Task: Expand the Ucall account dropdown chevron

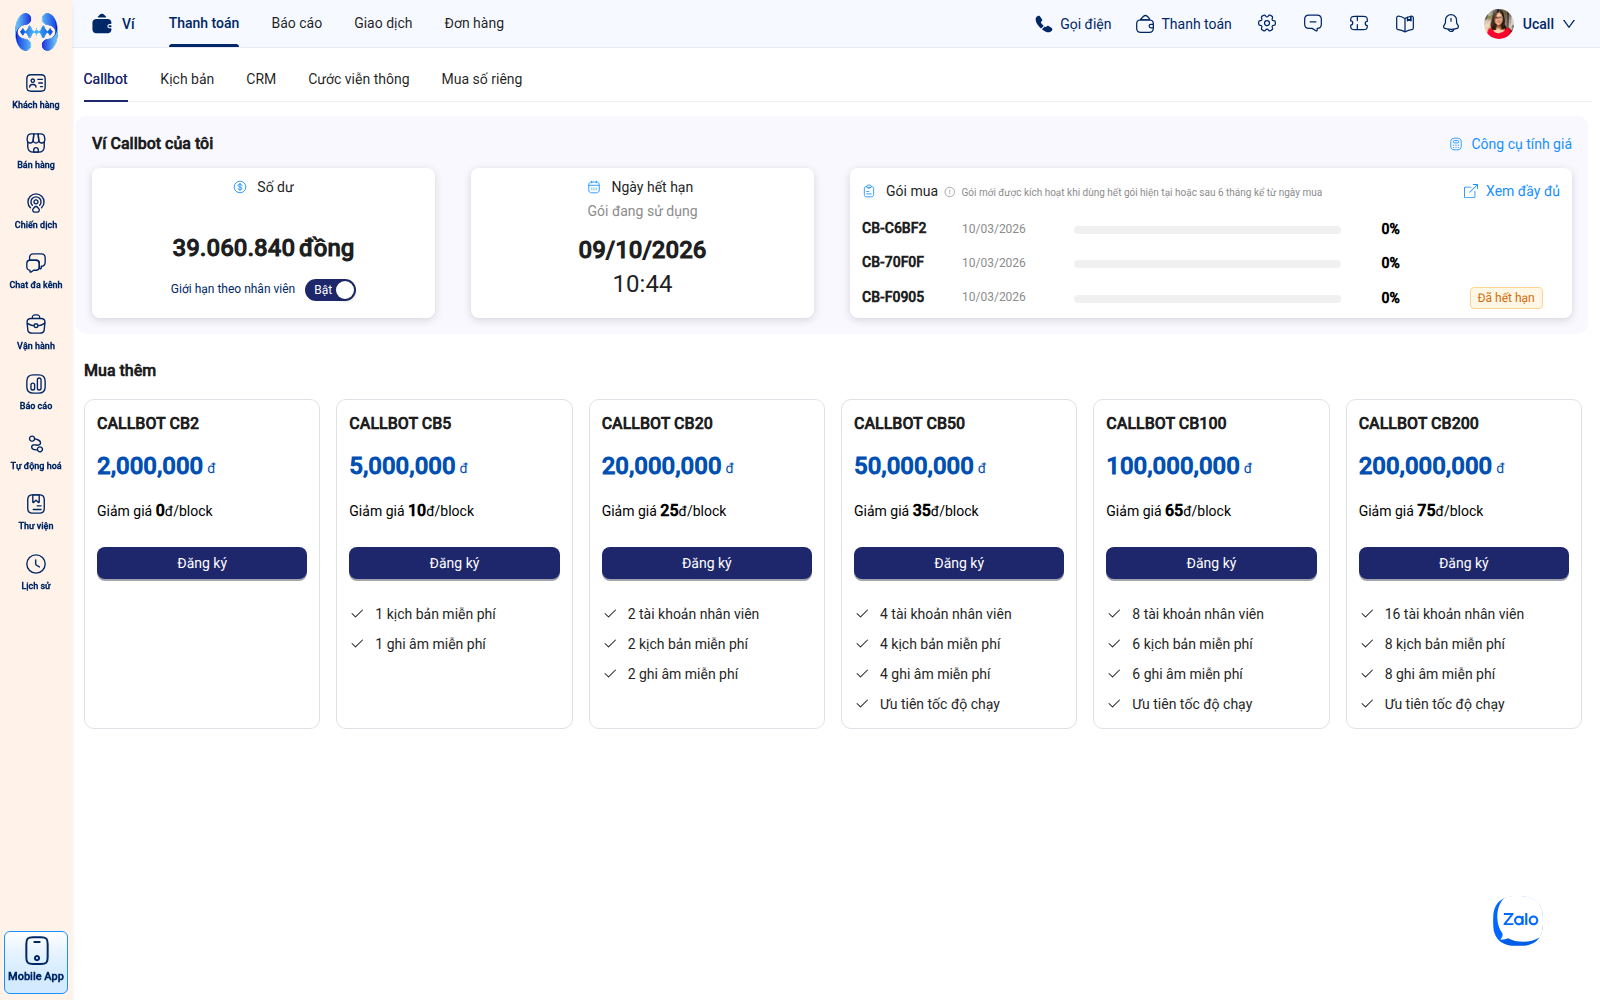Action: [1569, 24]
